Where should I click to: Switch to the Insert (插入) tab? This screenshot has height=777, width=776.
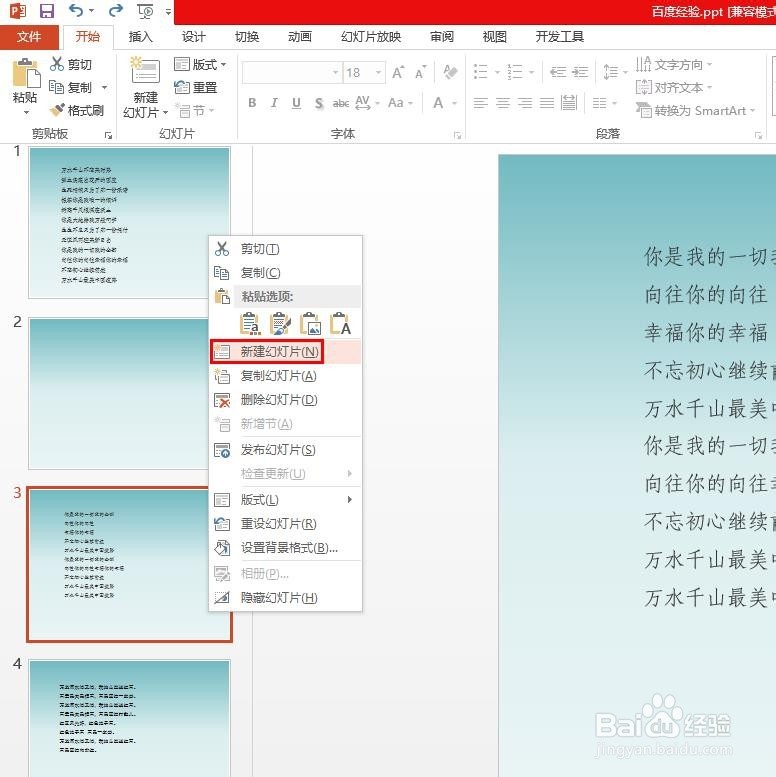(x=140, y=37)
